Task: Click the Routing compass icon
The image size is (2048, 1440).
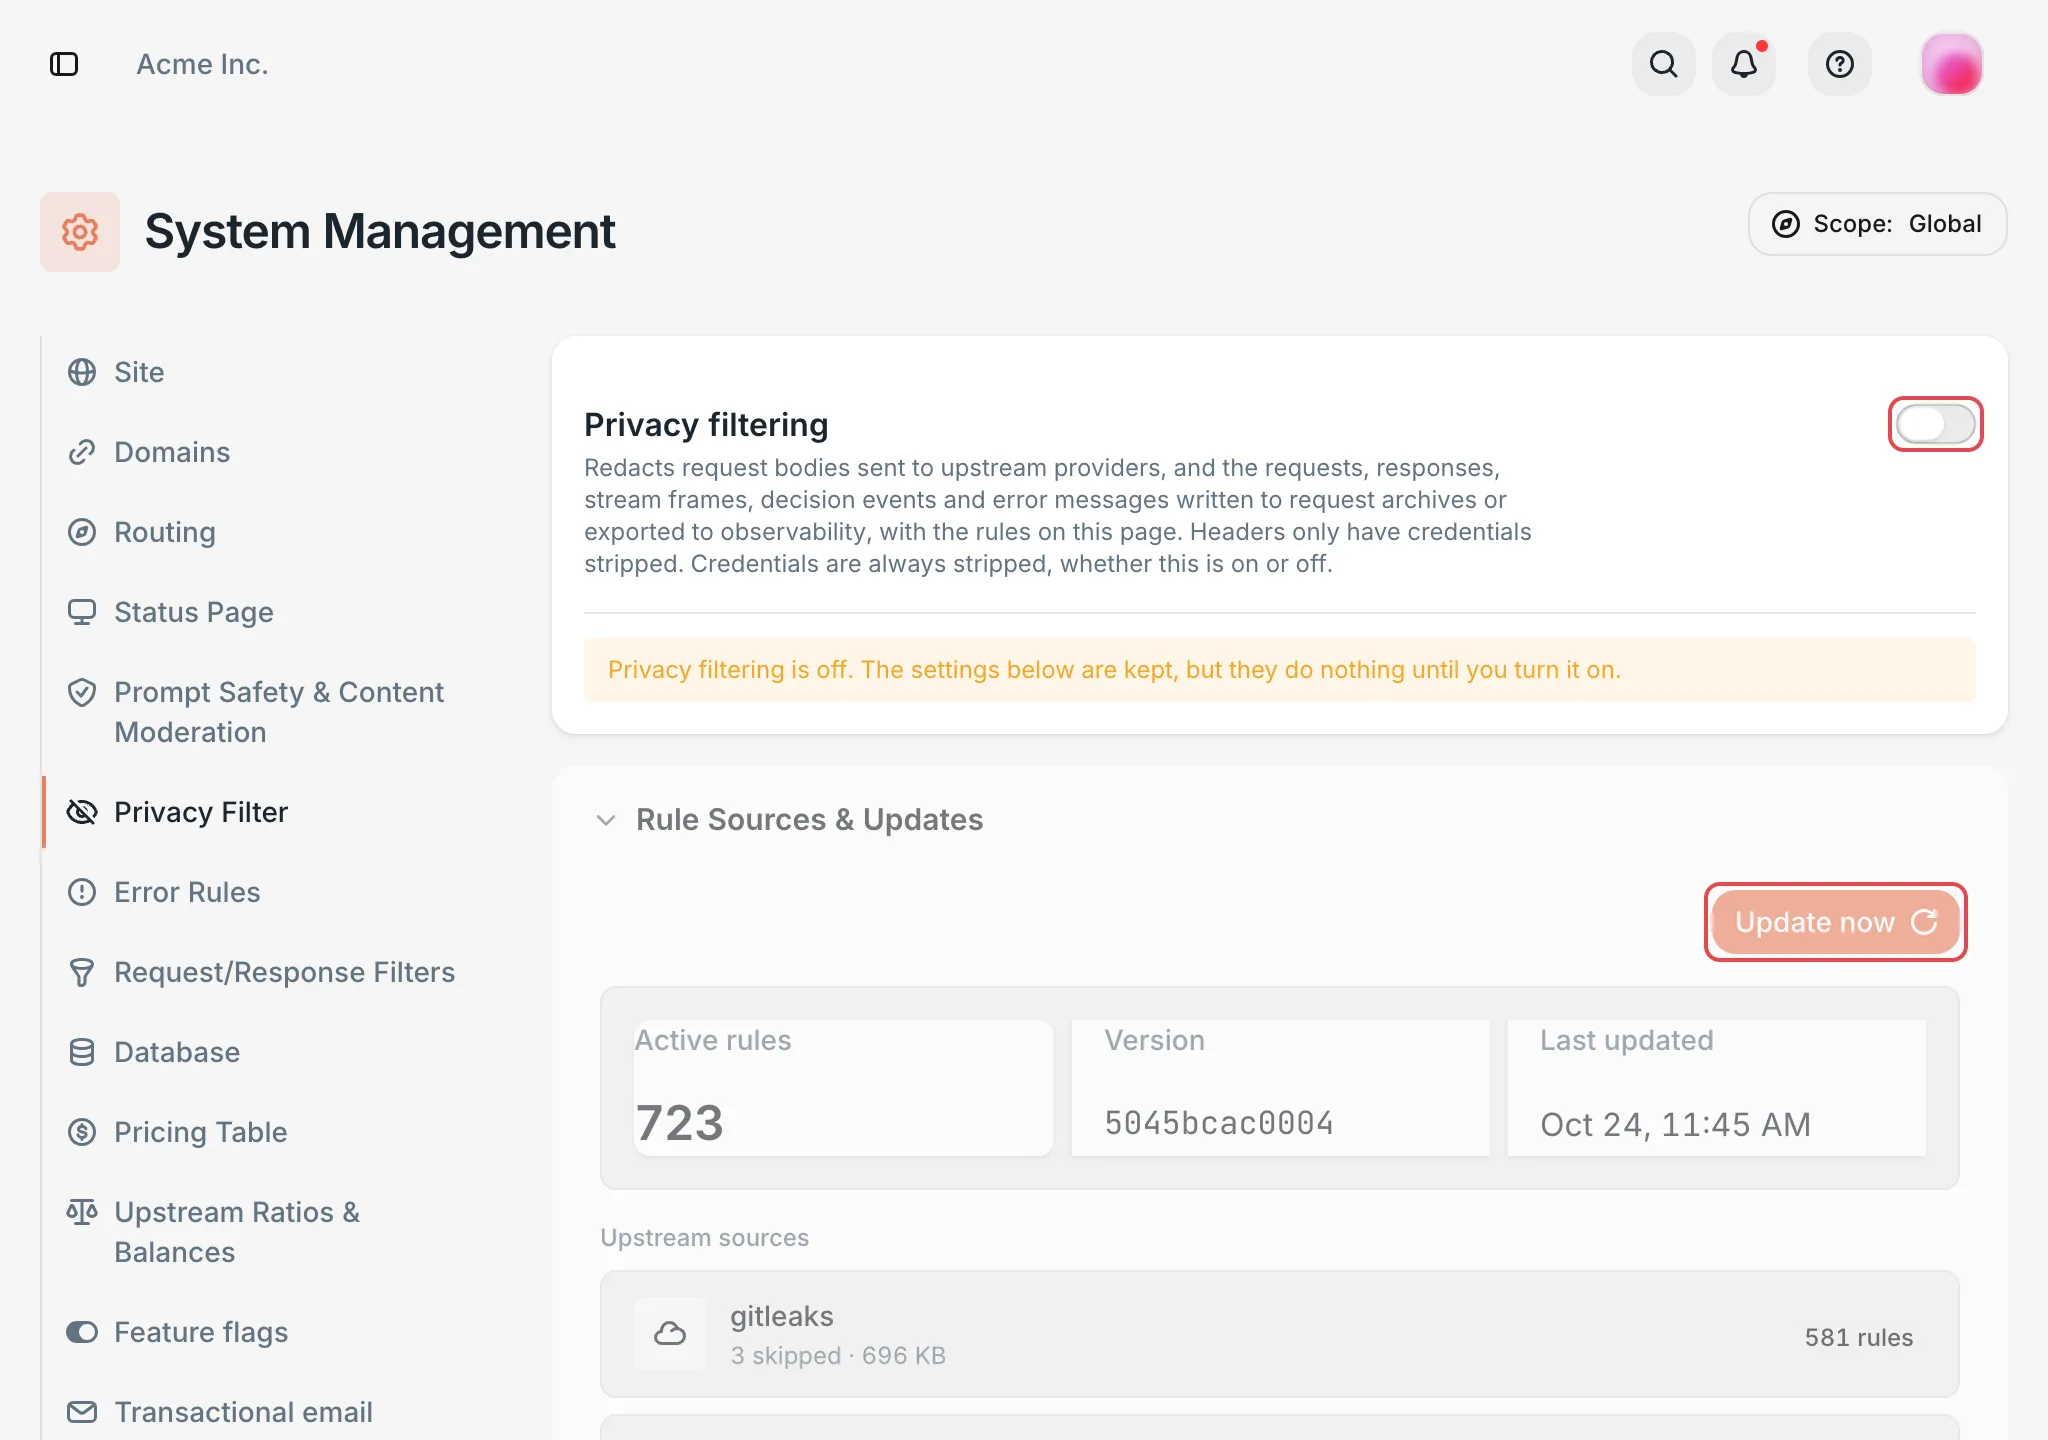Action: pyautogui.click(x=82, y=532)
